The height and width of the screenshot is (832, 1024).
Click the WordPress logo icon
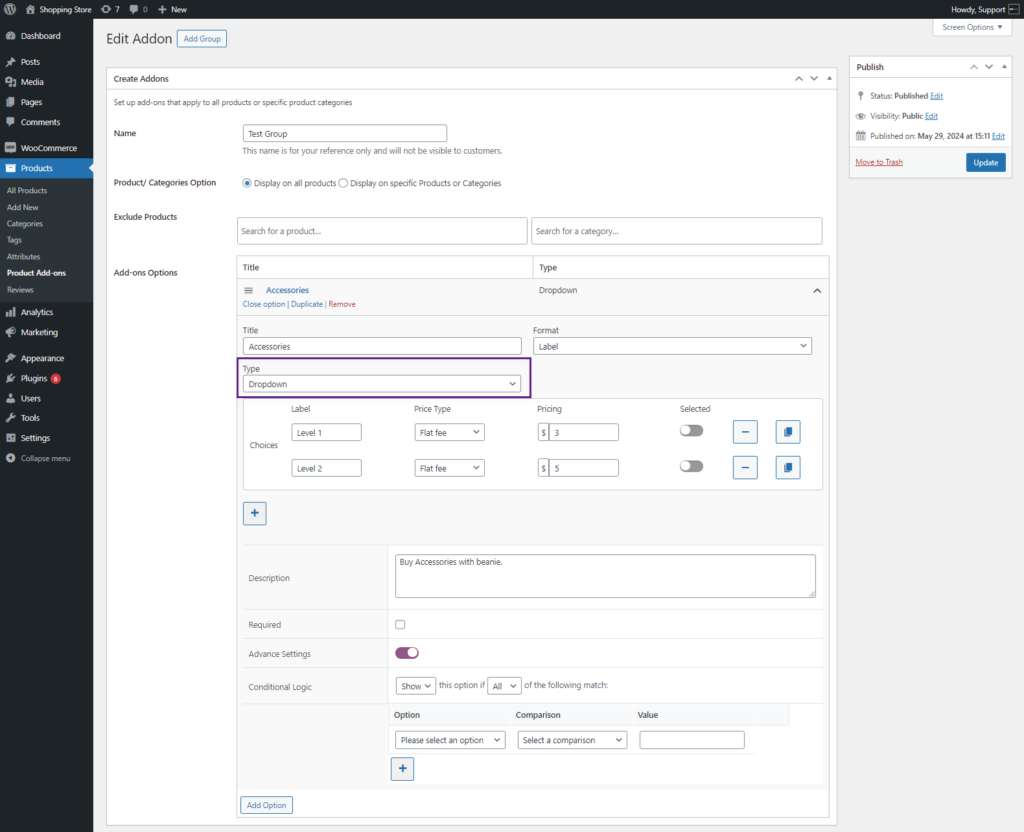tap(10, 9)
